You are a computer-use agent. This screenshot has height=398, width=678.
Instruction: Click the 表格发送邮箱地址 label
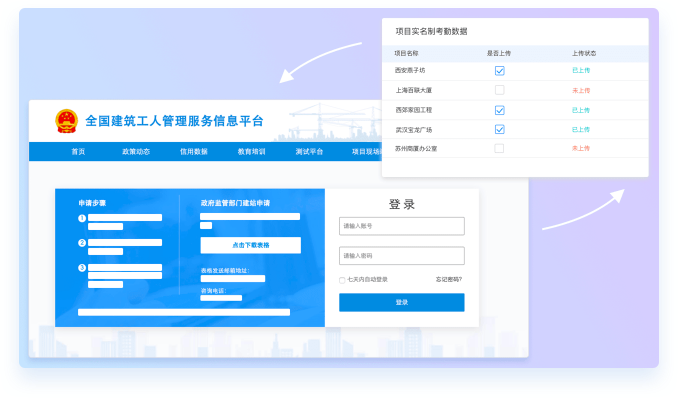click(225, 270)
